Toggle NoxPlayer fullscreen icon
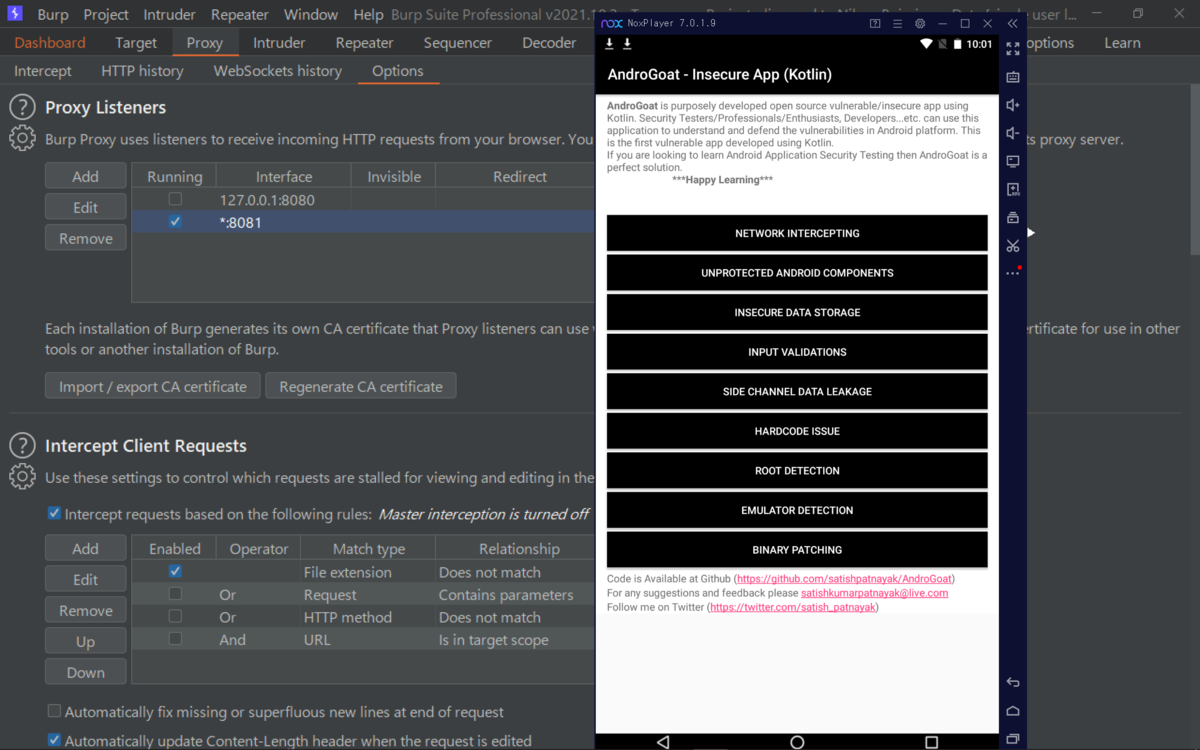 click(1013, 48)
